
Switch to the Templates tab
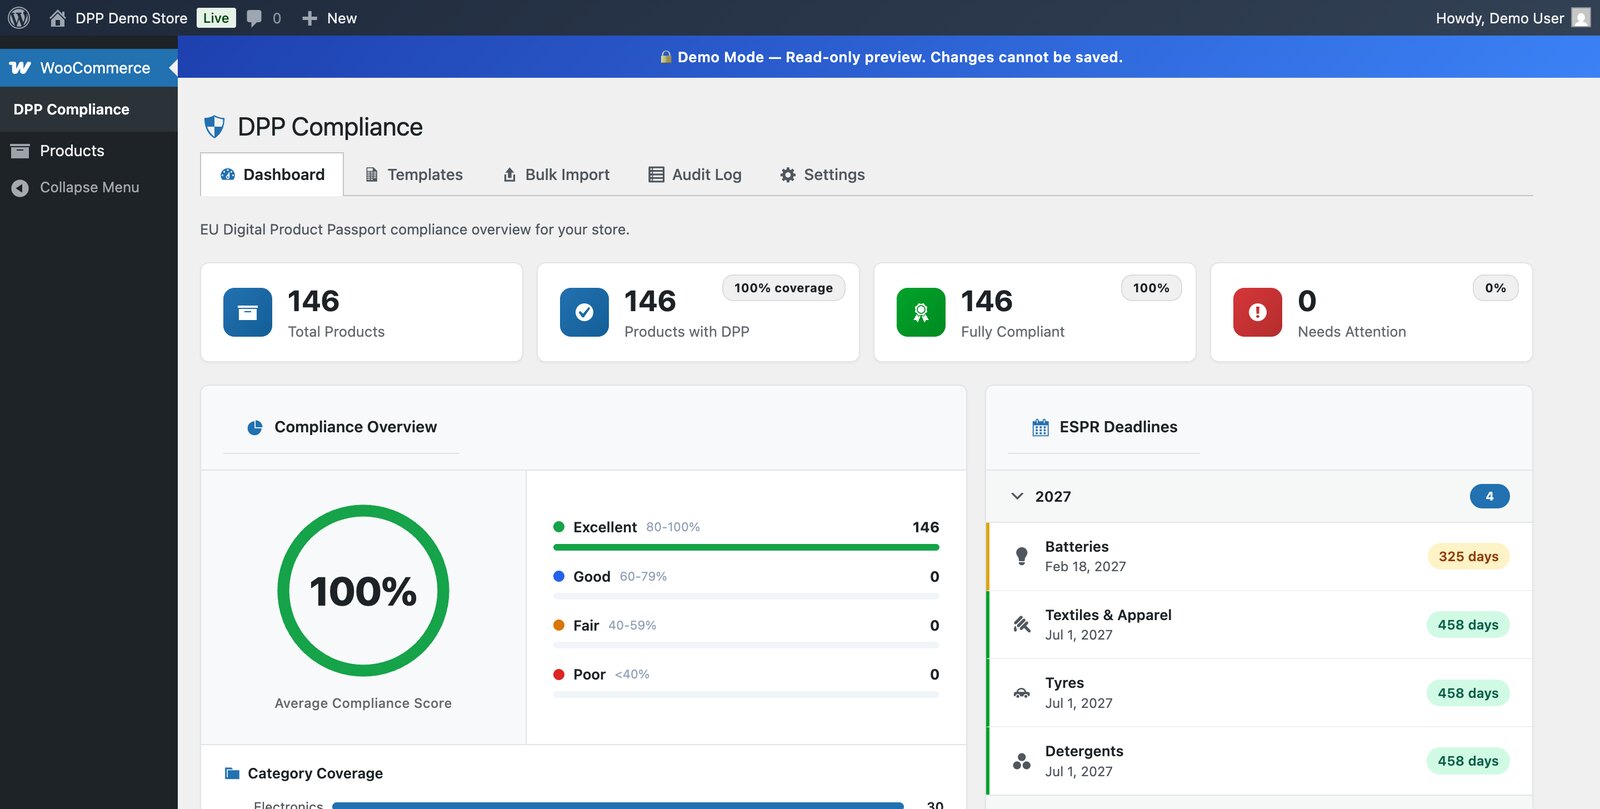pyautogui.click(x=414, y=174)
